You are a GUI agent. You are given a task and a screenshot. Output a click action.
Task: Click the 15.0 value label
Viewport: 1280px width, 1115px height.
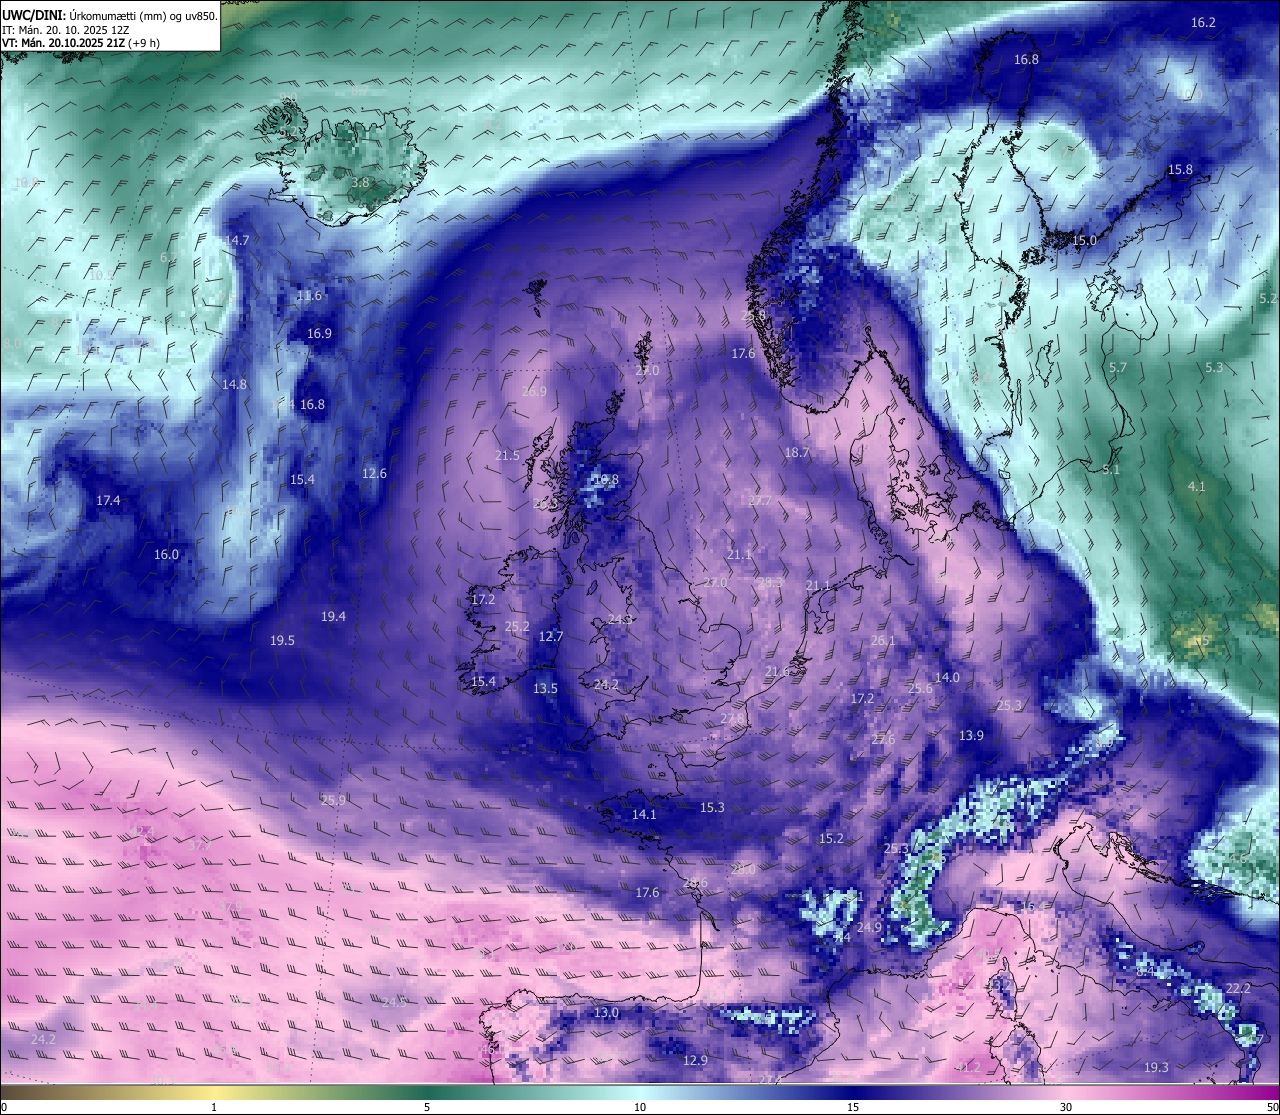click(1084, 240)
